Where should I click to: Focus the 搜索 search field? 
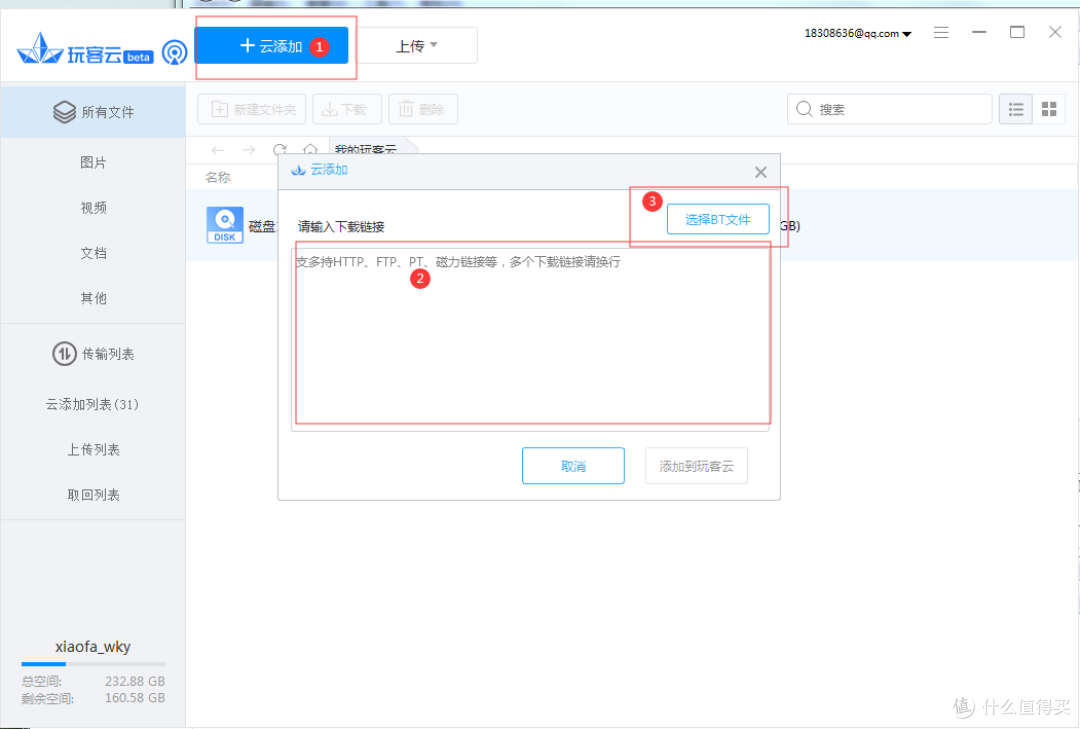click(889, 109)
